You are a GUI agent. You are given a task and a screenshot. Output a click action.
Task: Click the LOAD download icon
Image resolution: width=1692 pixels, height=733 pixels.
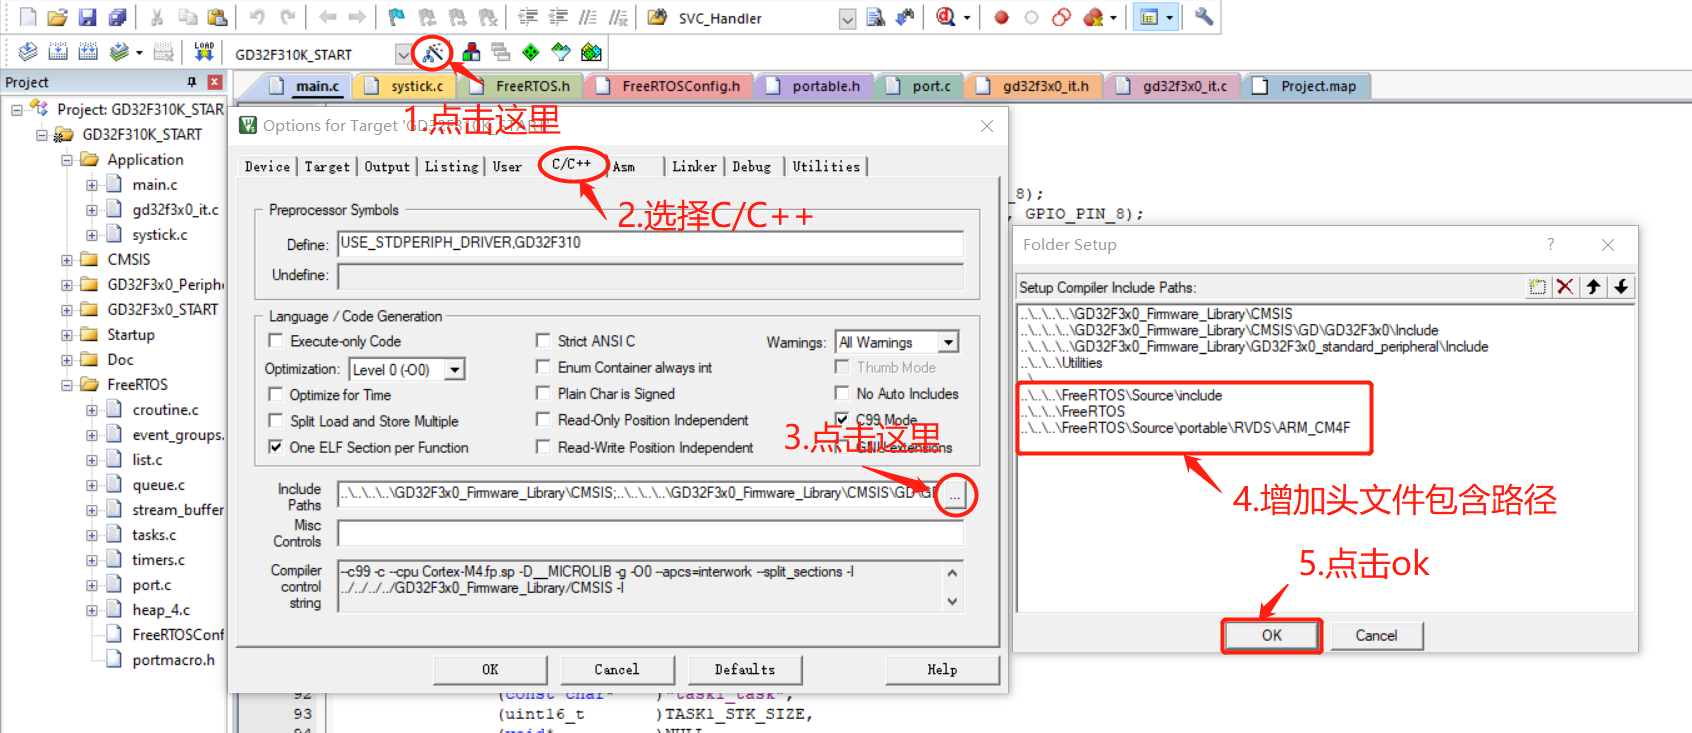tap(204, 52)
